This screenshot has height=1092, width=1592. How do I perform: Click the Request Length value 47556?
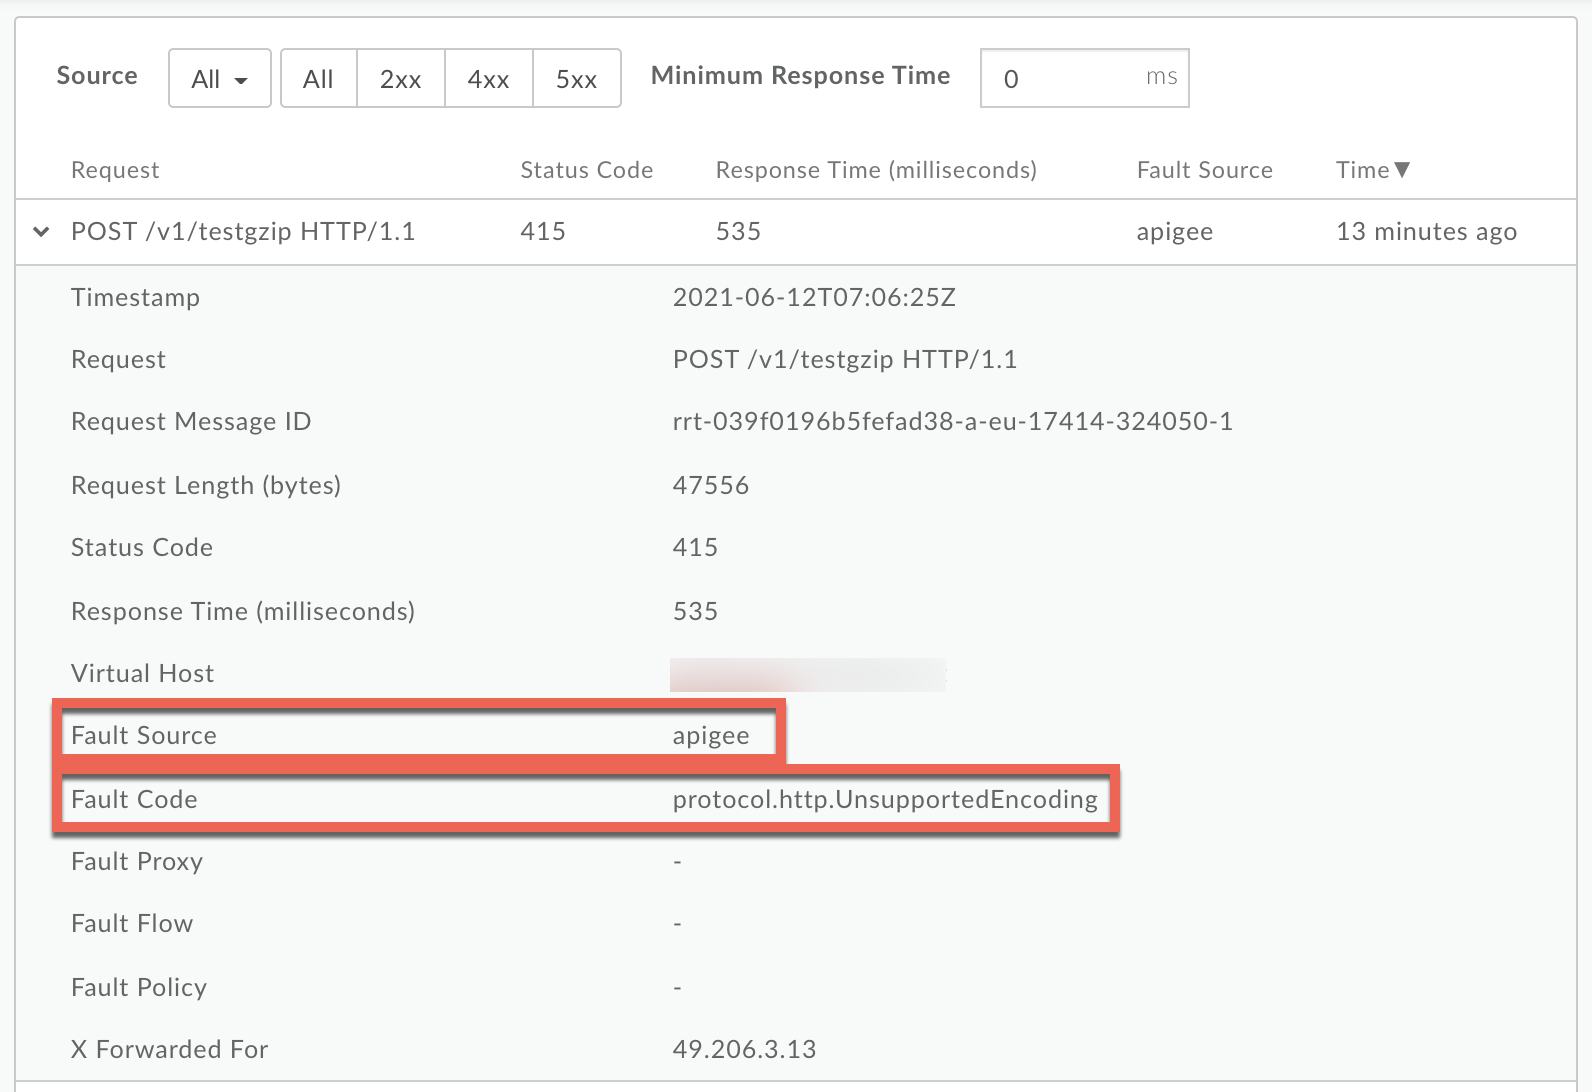pyautogui.click(x=711, y=486)
